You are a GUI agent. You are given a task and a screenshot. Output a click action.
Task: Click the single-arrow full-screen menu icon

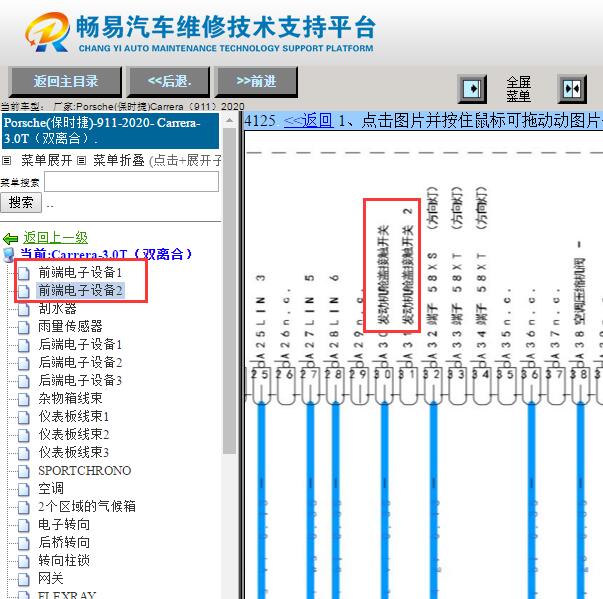click(472, 89)
